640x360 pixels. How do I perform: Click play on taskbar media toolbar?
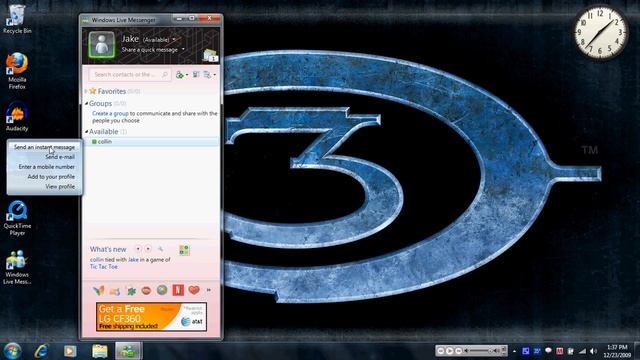(449, 351)
